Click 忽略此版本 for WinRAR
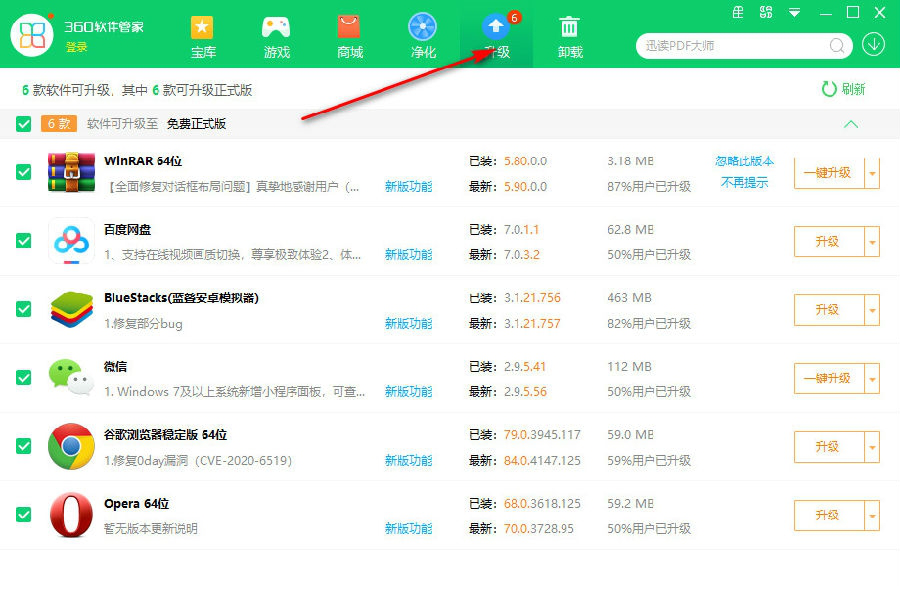The width and height of the screenshot is (900, 609). click(744, 161)
